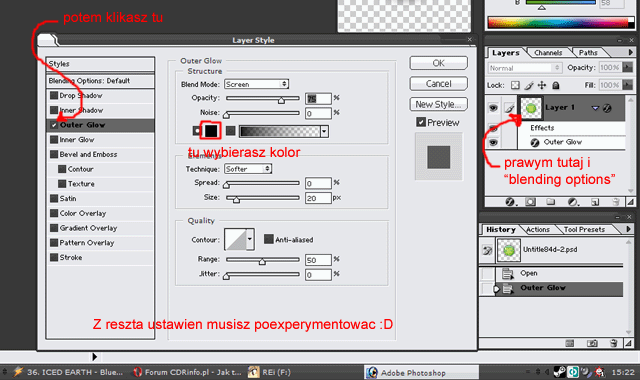640x380 pixels.
Task: Enable Bevel and Emboss checkbox
Action: [54, 154]
